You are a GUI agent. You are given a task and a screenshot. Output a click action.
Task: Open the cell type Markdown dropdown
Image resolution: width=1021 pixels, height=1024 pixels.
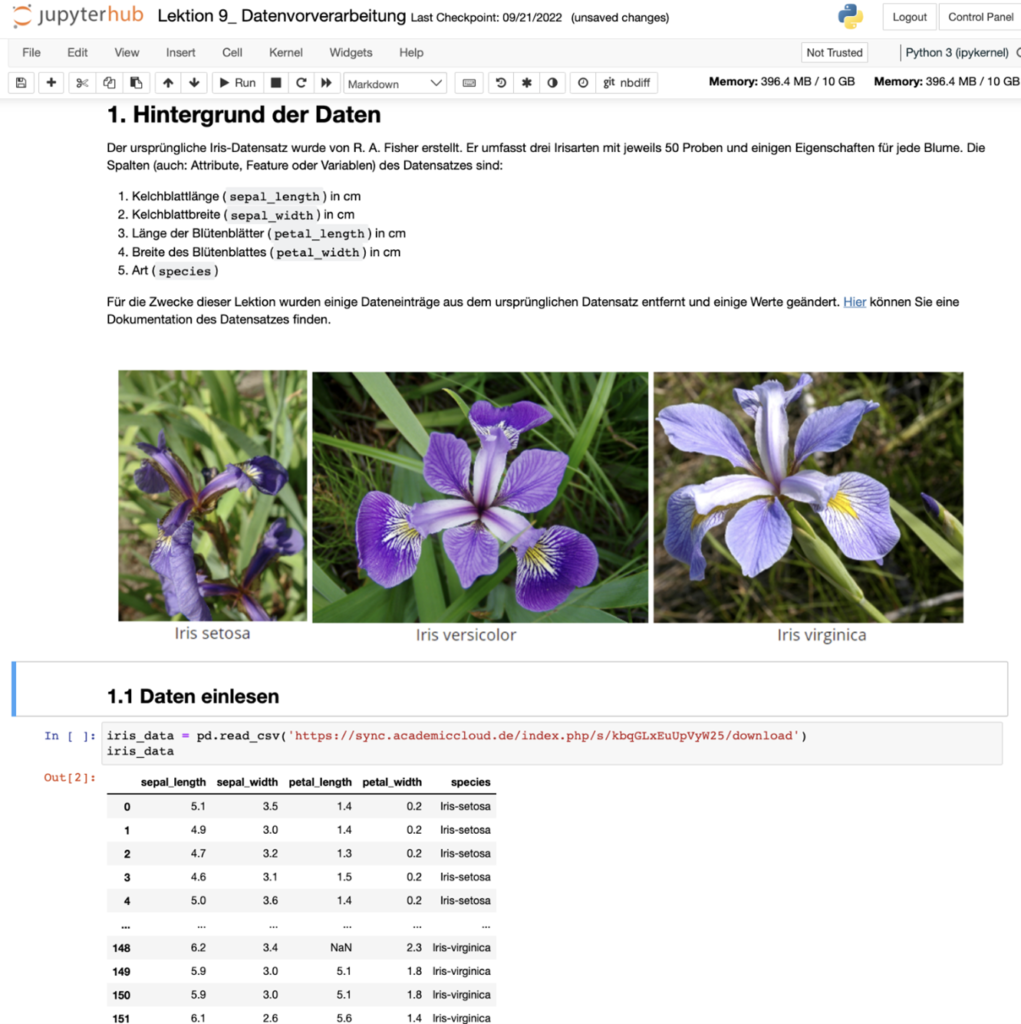pos(395,84)
